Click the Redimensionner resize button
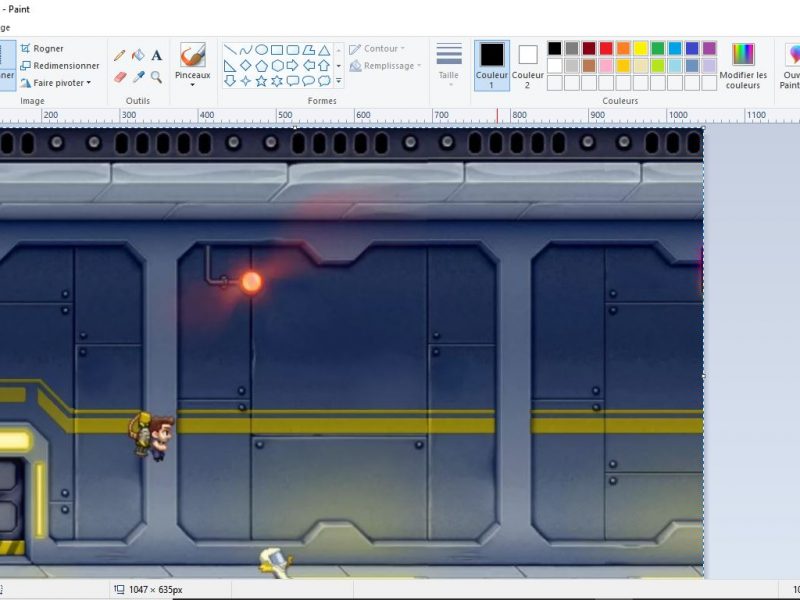The width and height of the screenshot is (800, 600). (60, 66)
